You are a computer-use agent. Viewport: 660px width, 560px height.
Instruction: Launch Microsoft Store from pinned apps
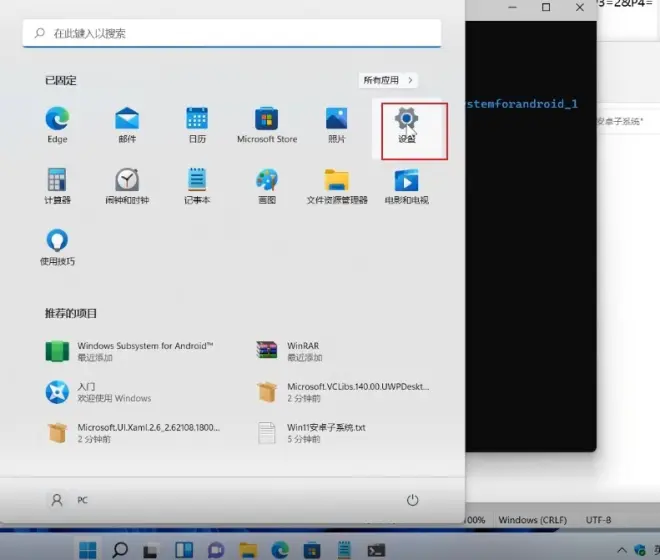(267, 125)
